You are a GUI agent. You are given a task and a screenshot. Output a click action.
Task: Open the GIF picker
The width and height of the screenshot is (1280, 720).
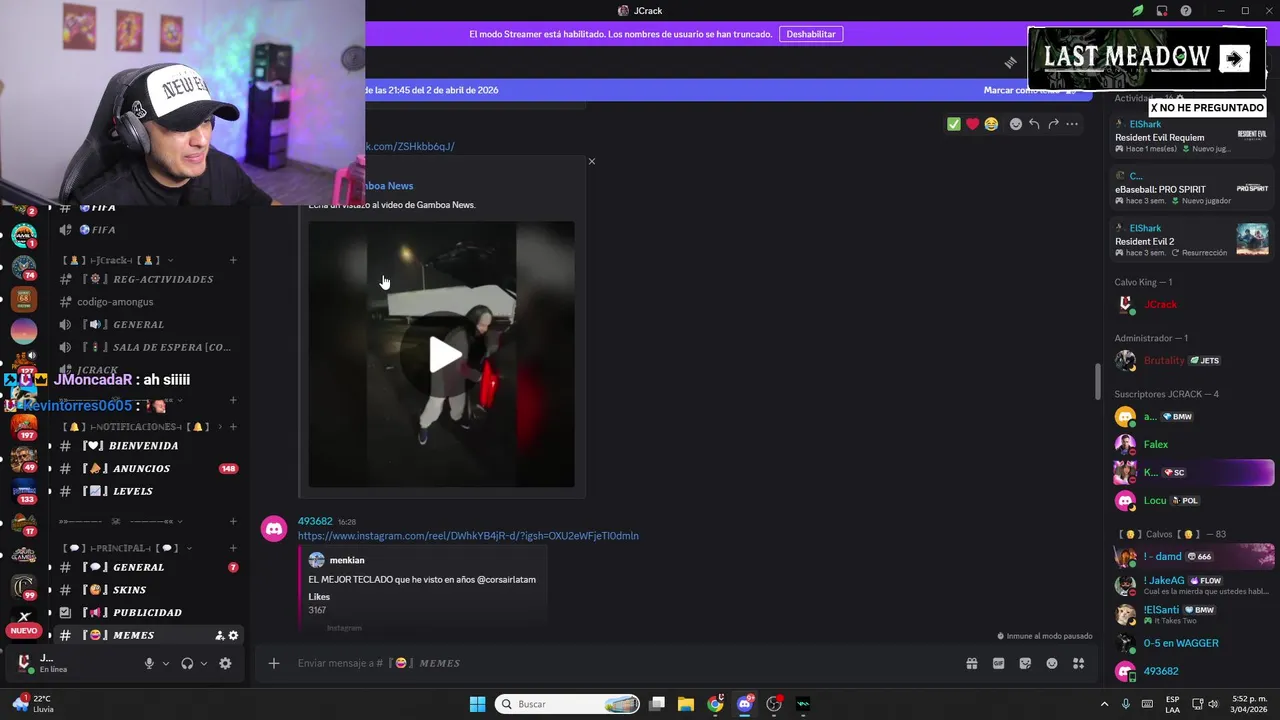coord(998,663)
